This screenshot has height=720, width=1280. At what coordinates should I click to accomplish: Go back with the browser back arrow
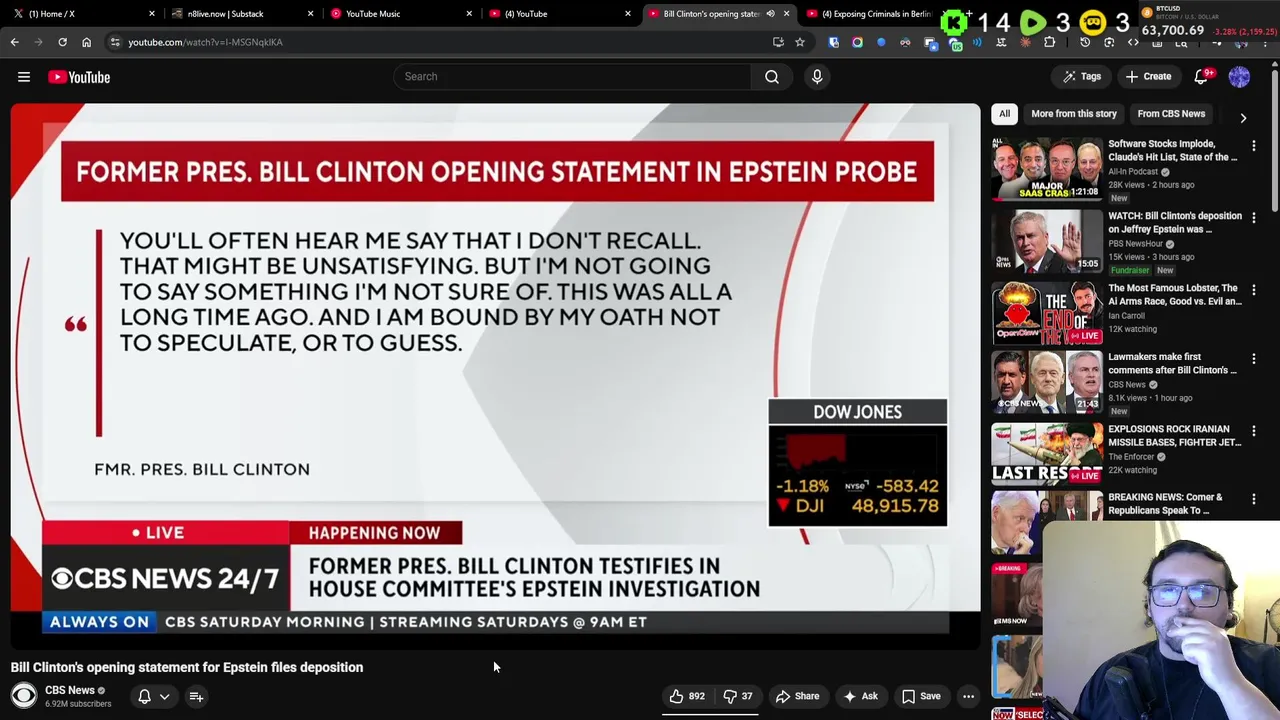click(x=15, y=42)
